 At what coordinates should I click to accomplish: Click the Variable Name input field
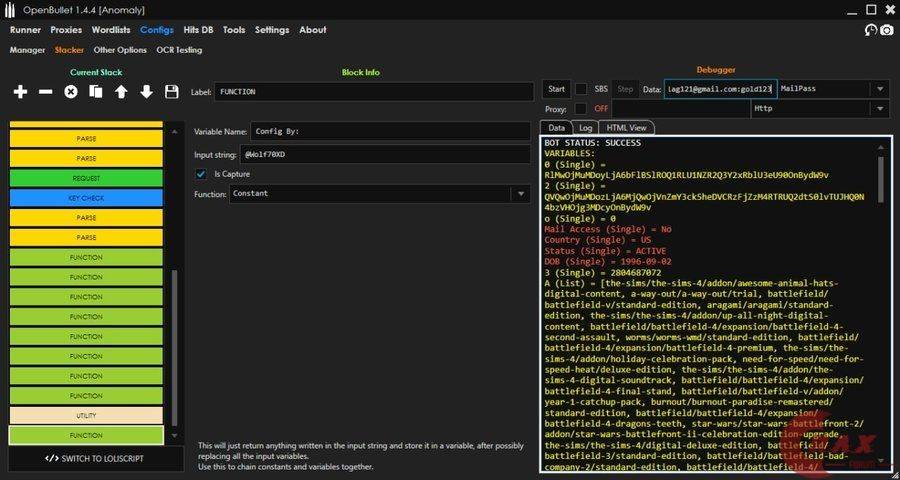coord(390,131)
